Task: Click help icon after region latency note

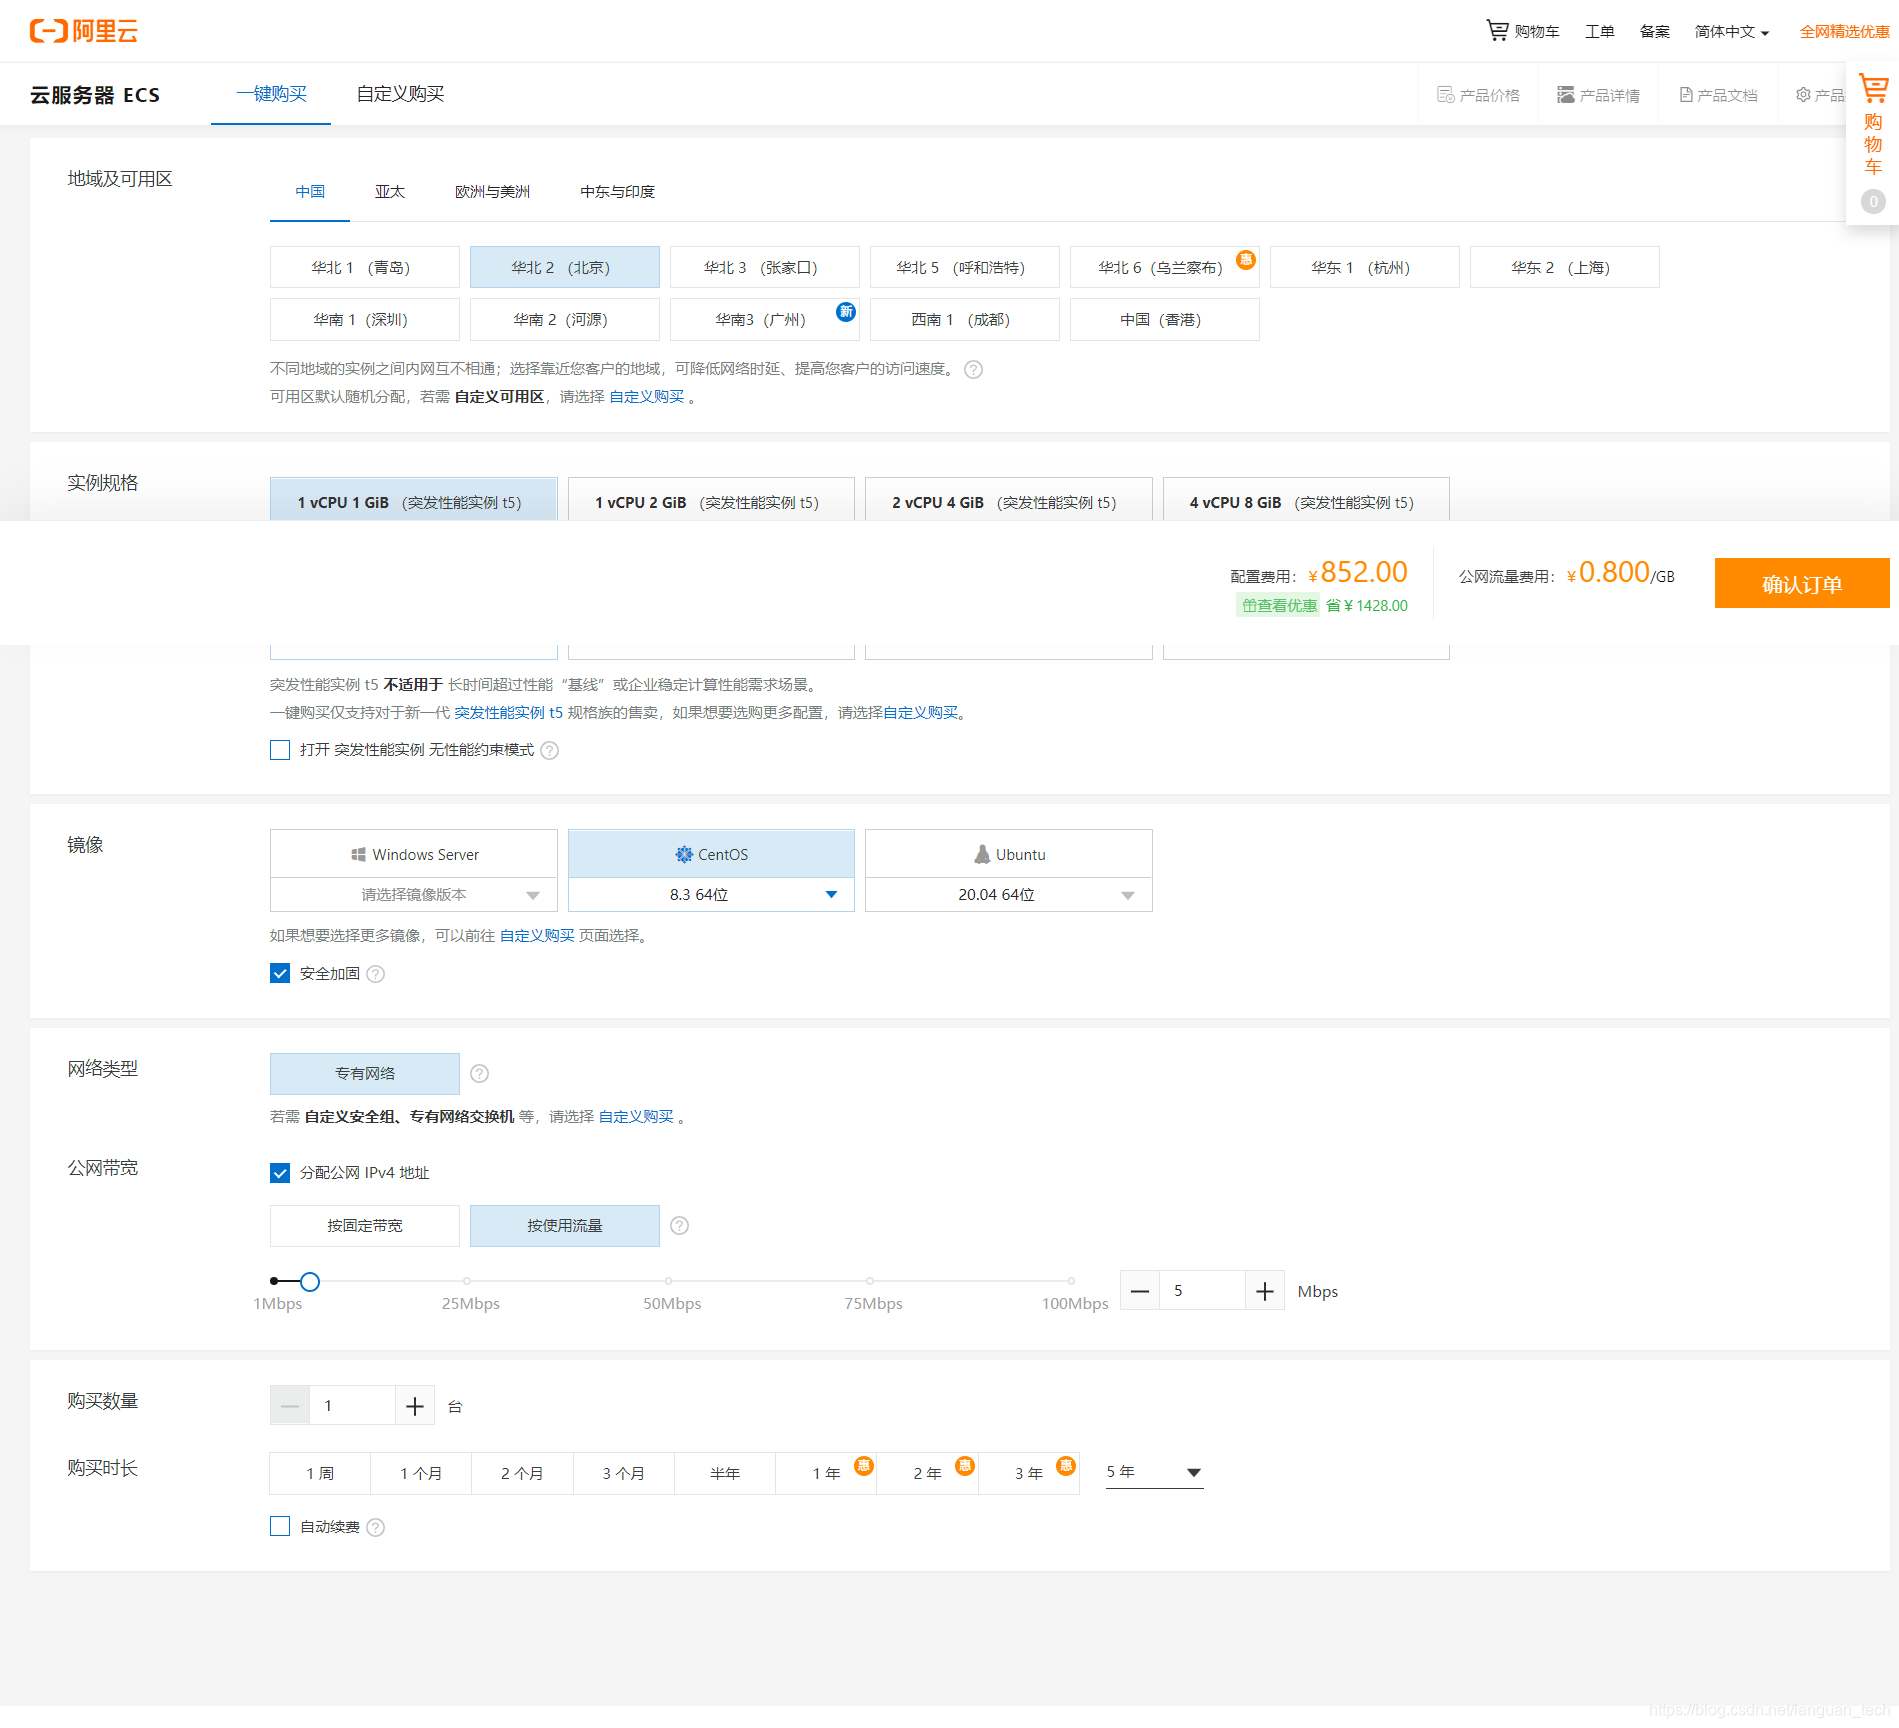Action: pyautogui.click(x=973, y=369)
